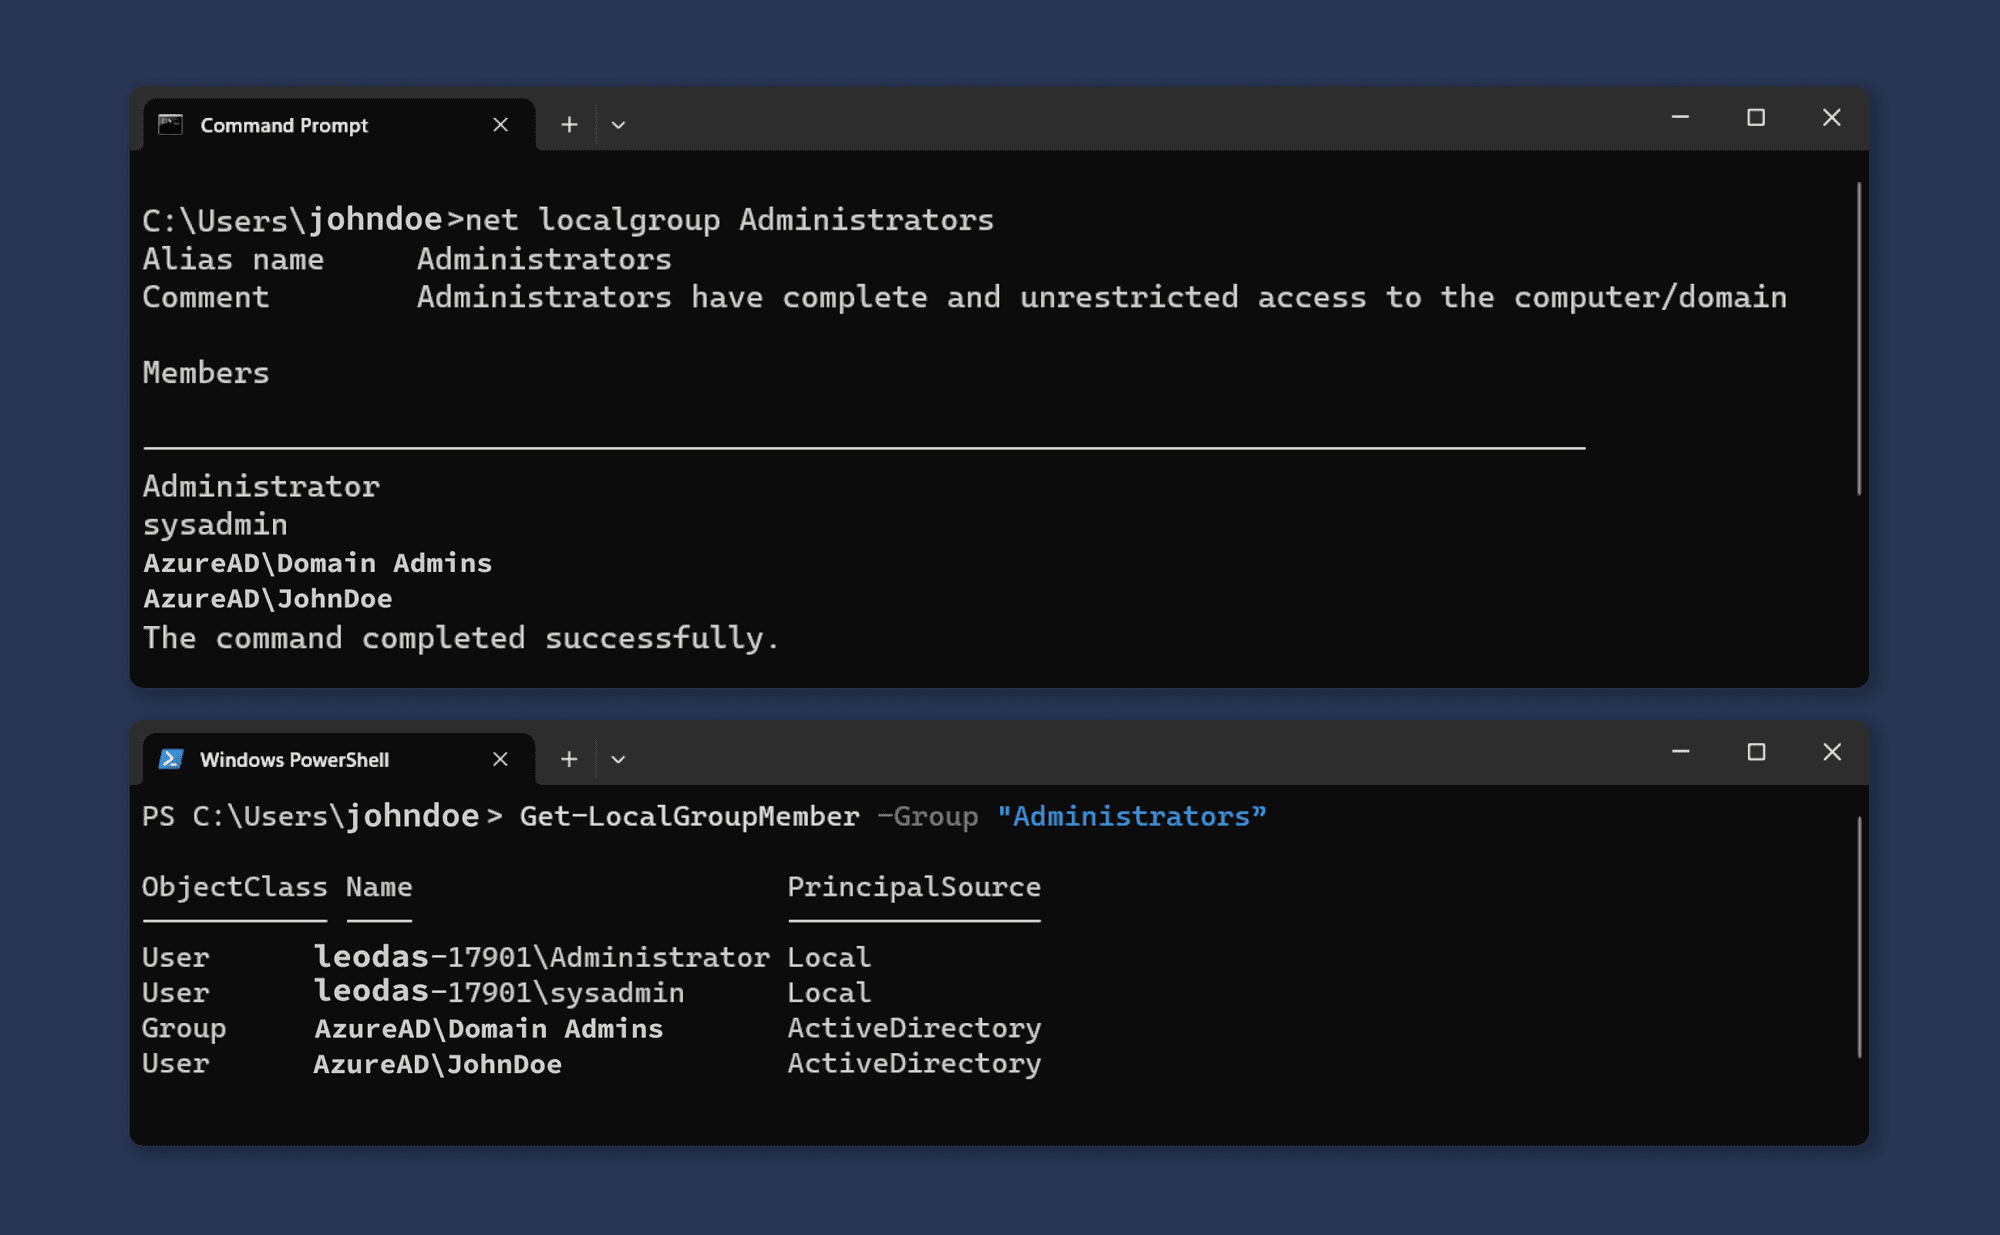Close the PowerShell window
Screen dimensions: 2000x1235
[x=1832, y=752]
